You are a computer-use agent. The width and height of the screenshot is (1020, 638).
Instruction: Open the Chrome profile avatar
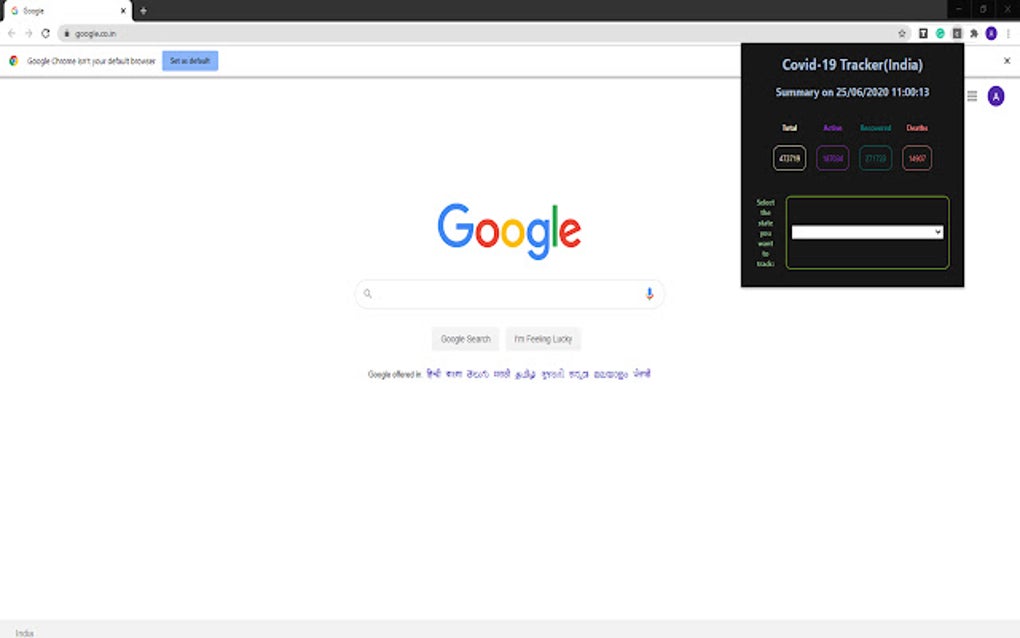(990, 32)
